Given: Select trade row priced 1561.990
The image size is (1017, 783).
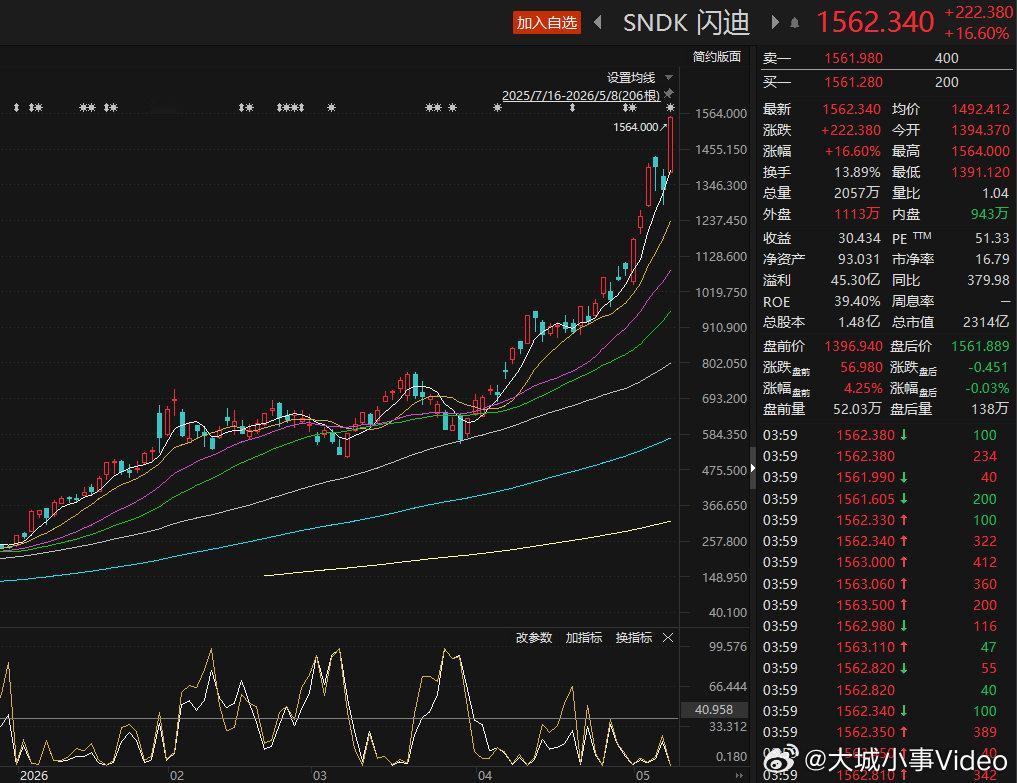Looking at the screenshot, I should point(881,477).
